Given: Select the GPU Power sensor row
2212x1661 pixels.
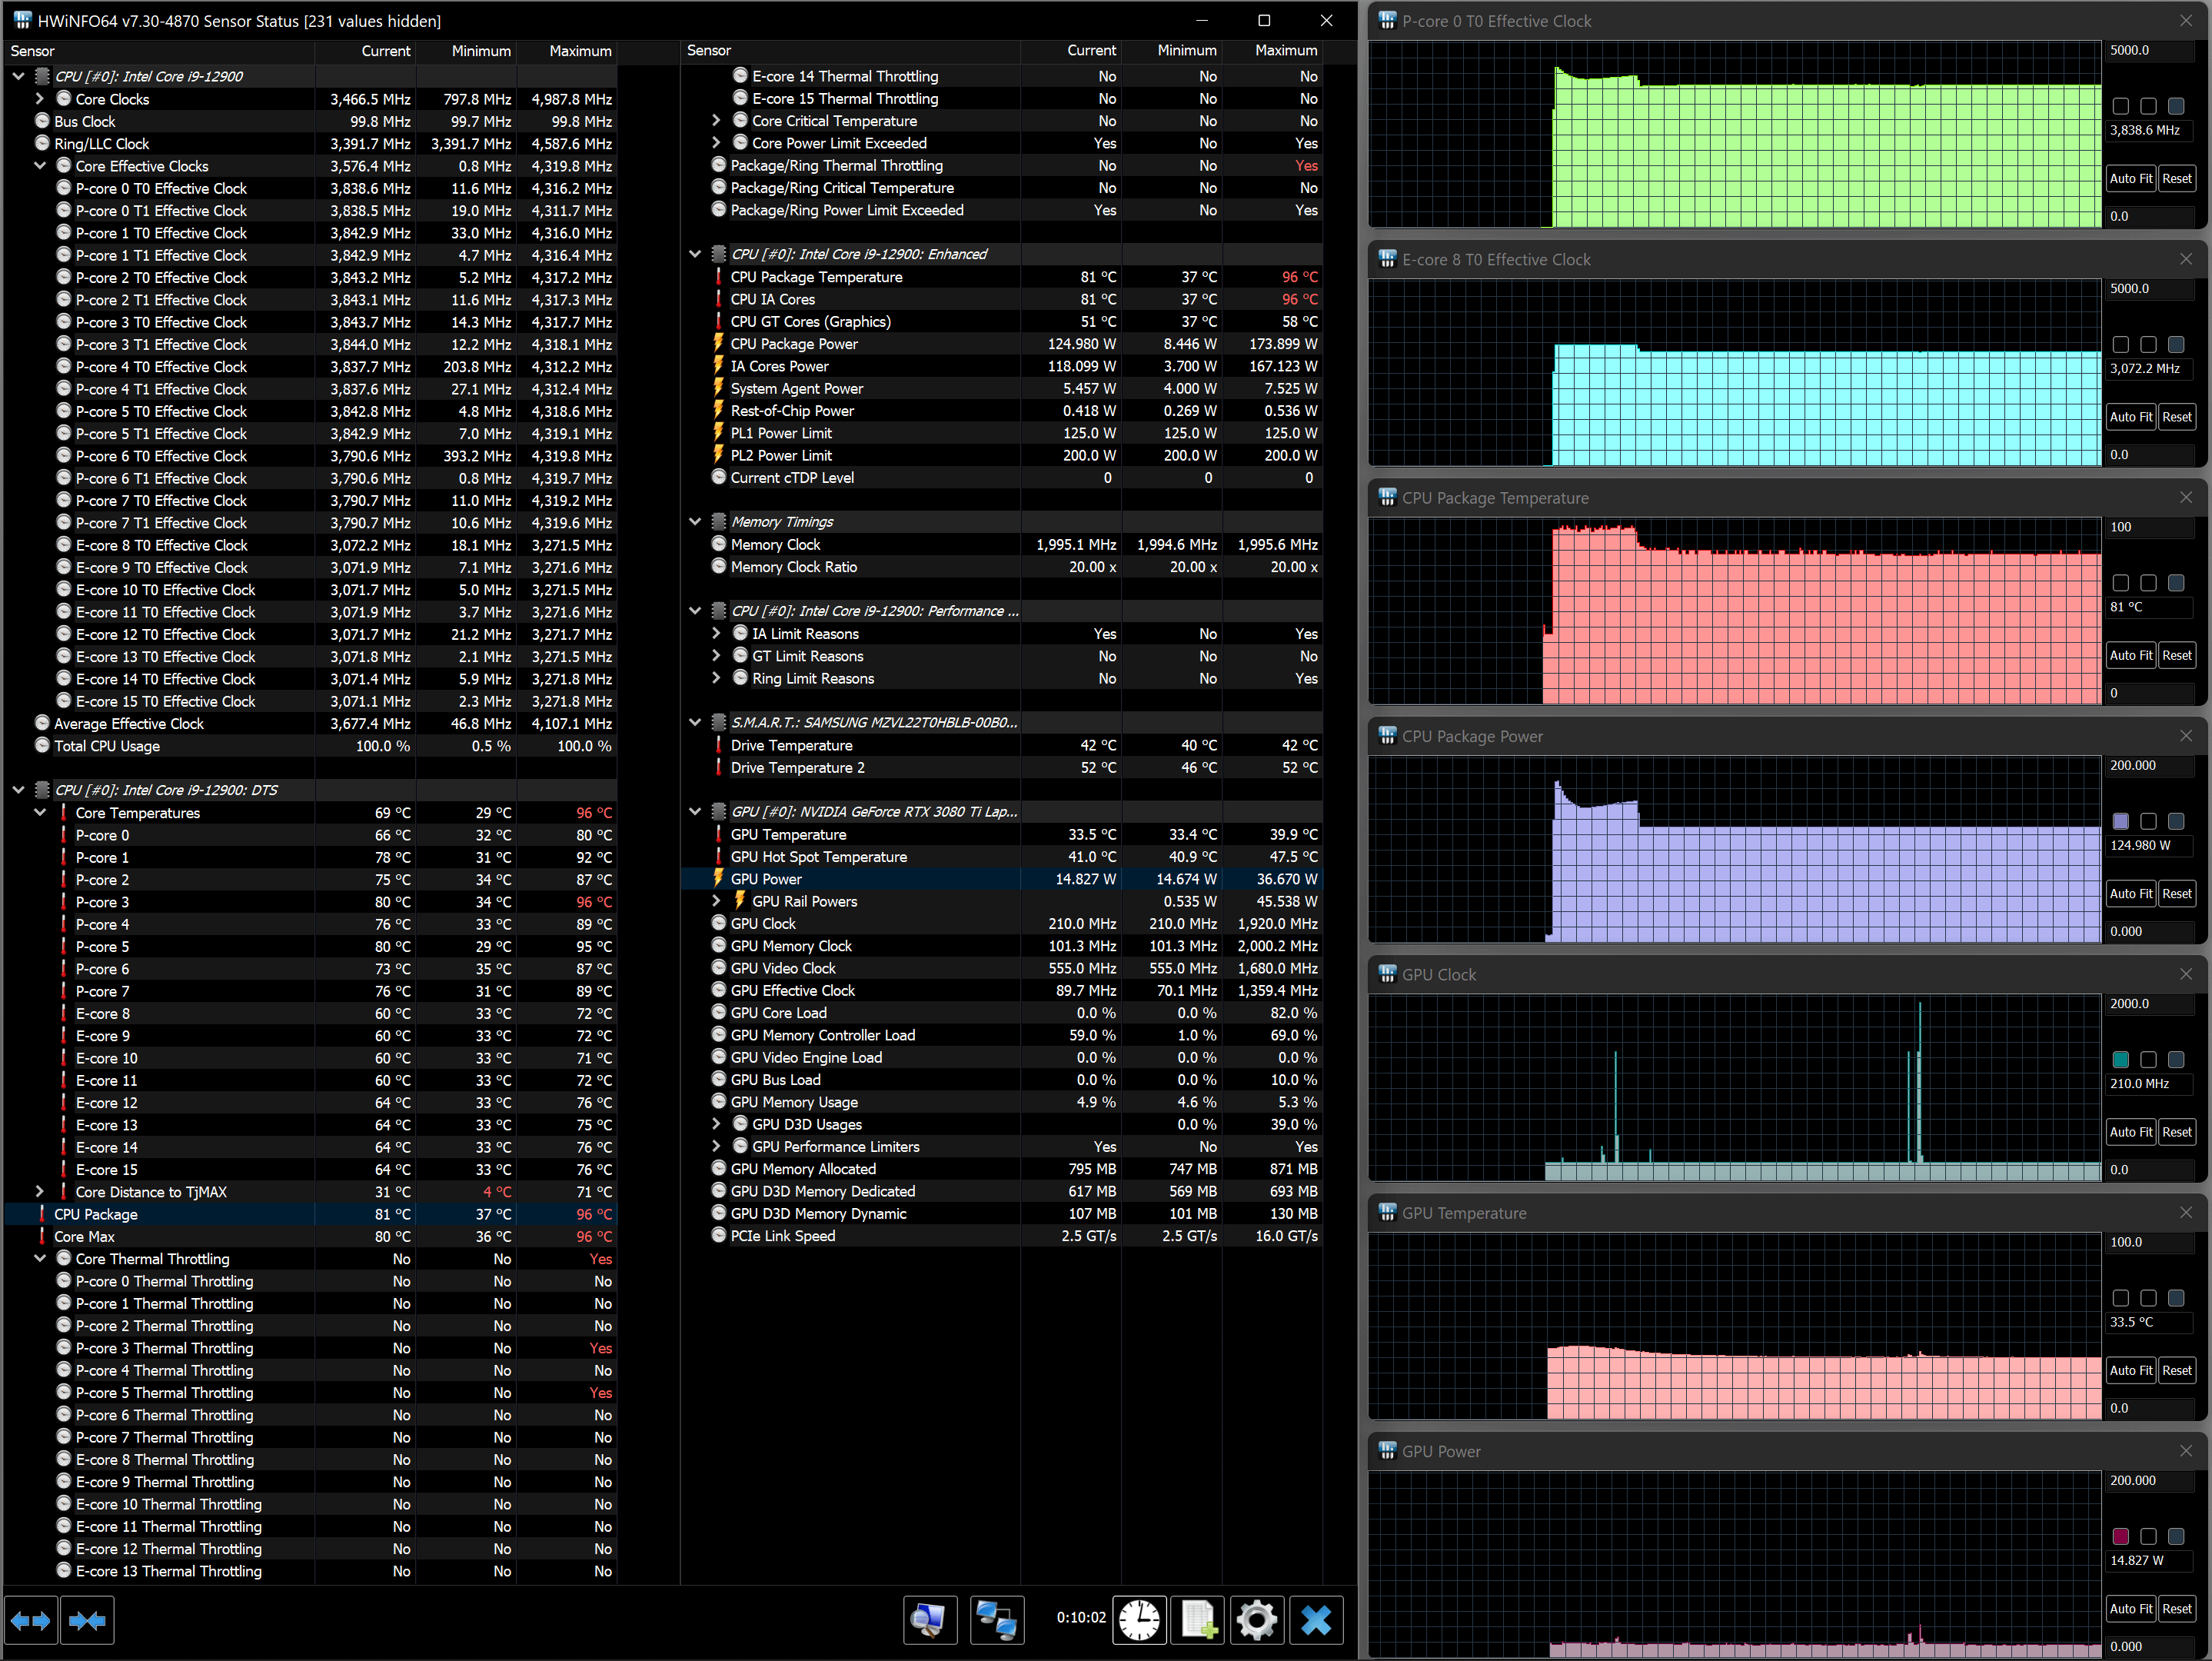Looking at the screenshot, I should point(766,879).
